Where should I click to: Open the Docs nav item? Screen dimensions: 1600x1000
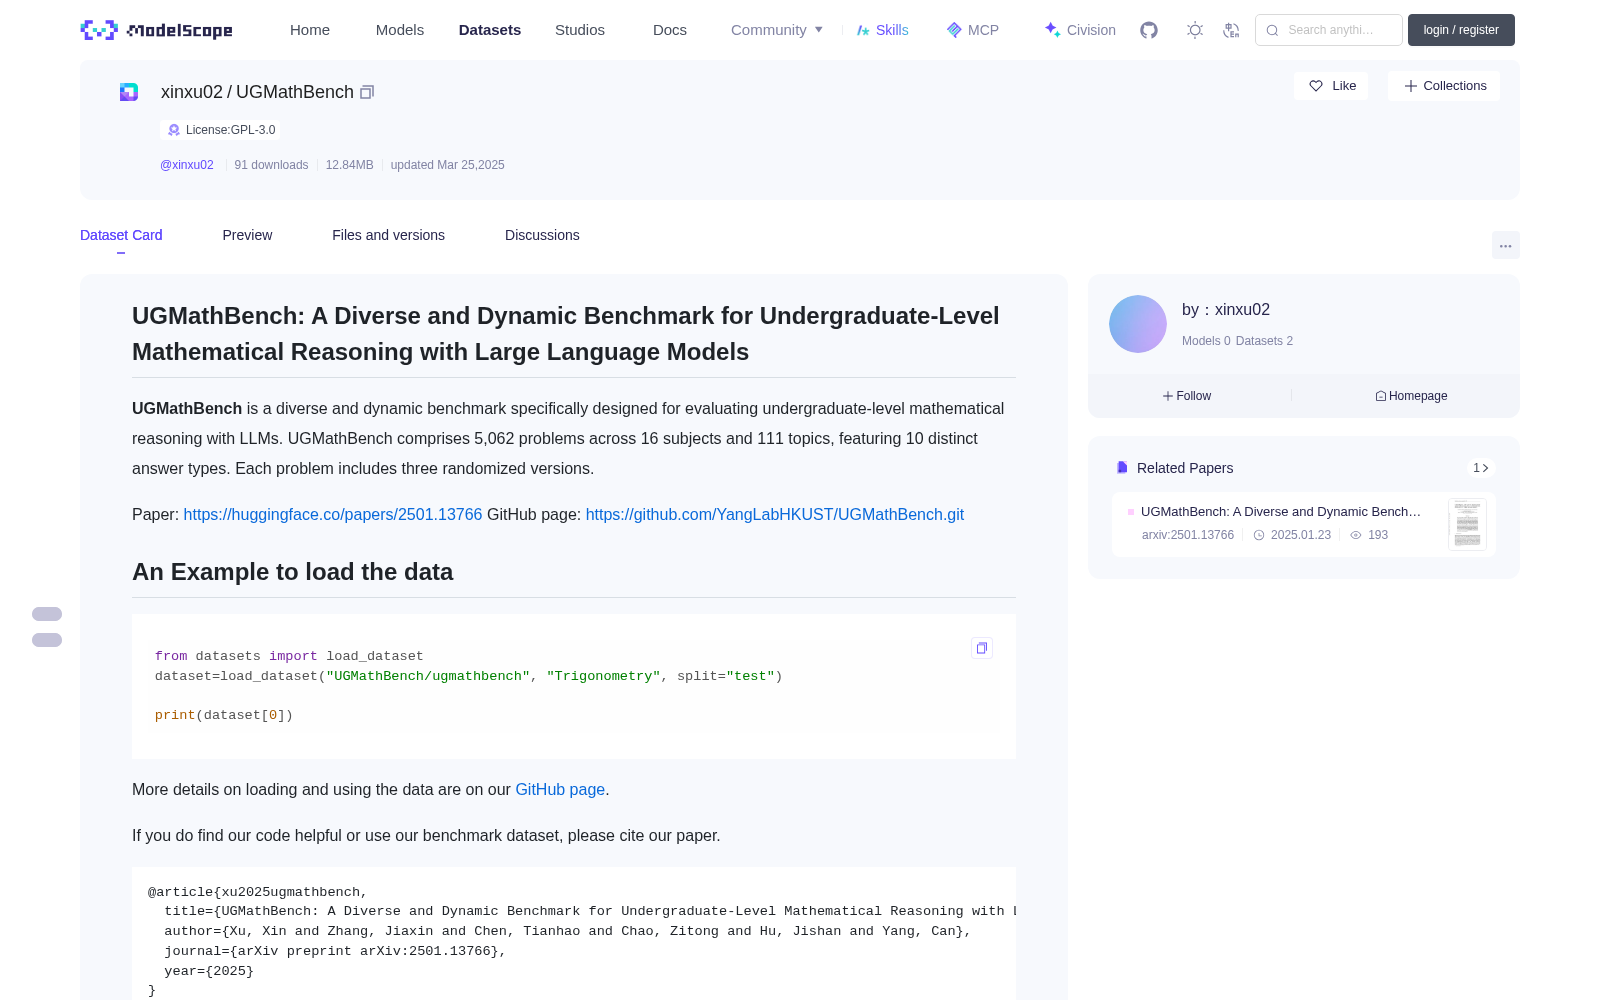point(670,30)
